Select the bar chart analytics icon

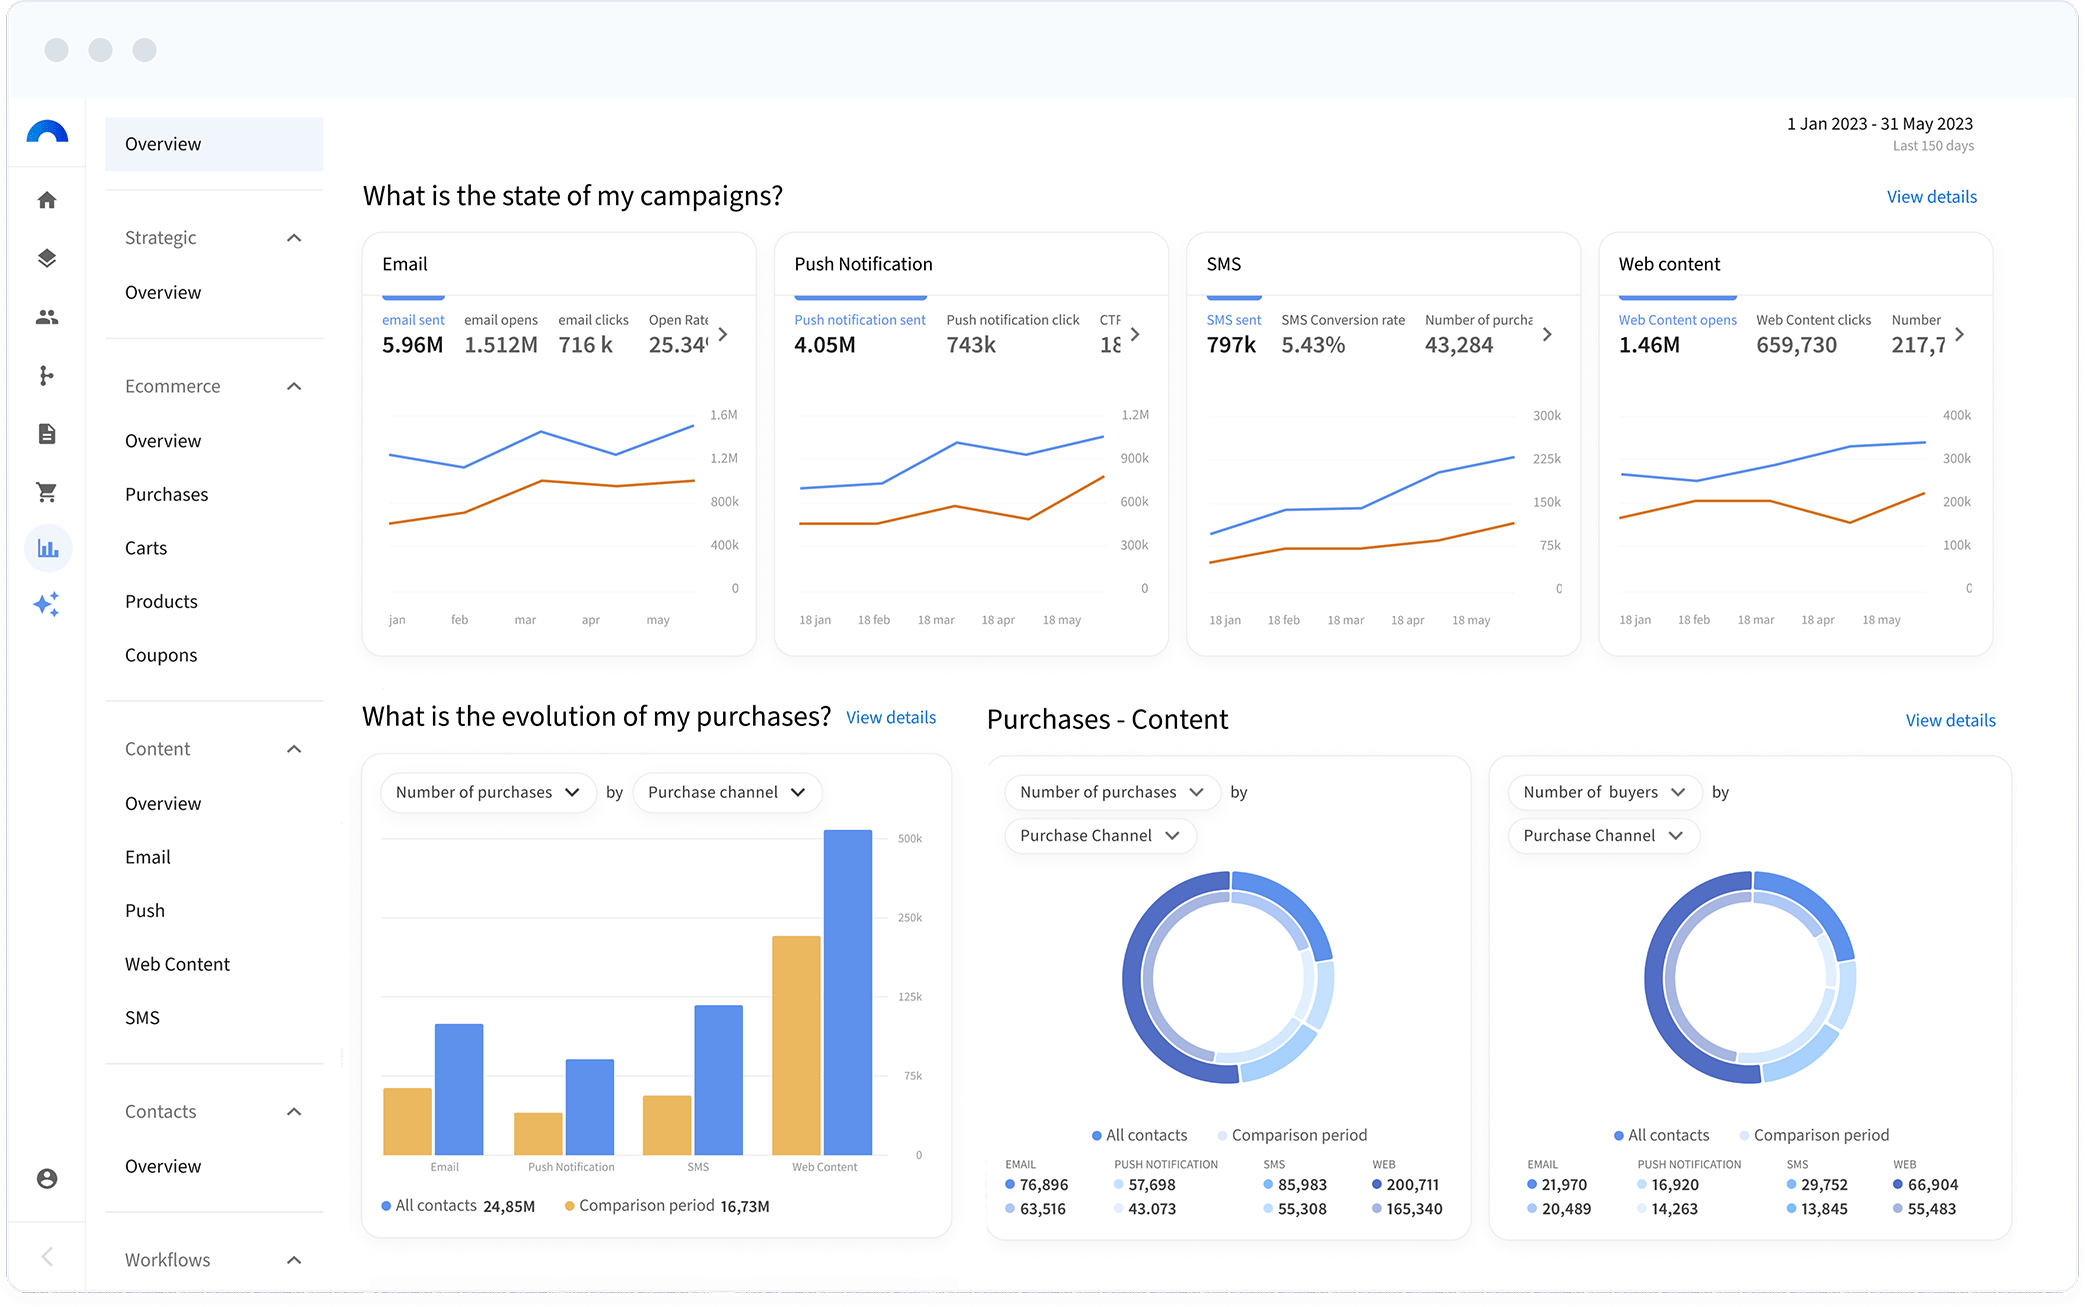point(48,548)
